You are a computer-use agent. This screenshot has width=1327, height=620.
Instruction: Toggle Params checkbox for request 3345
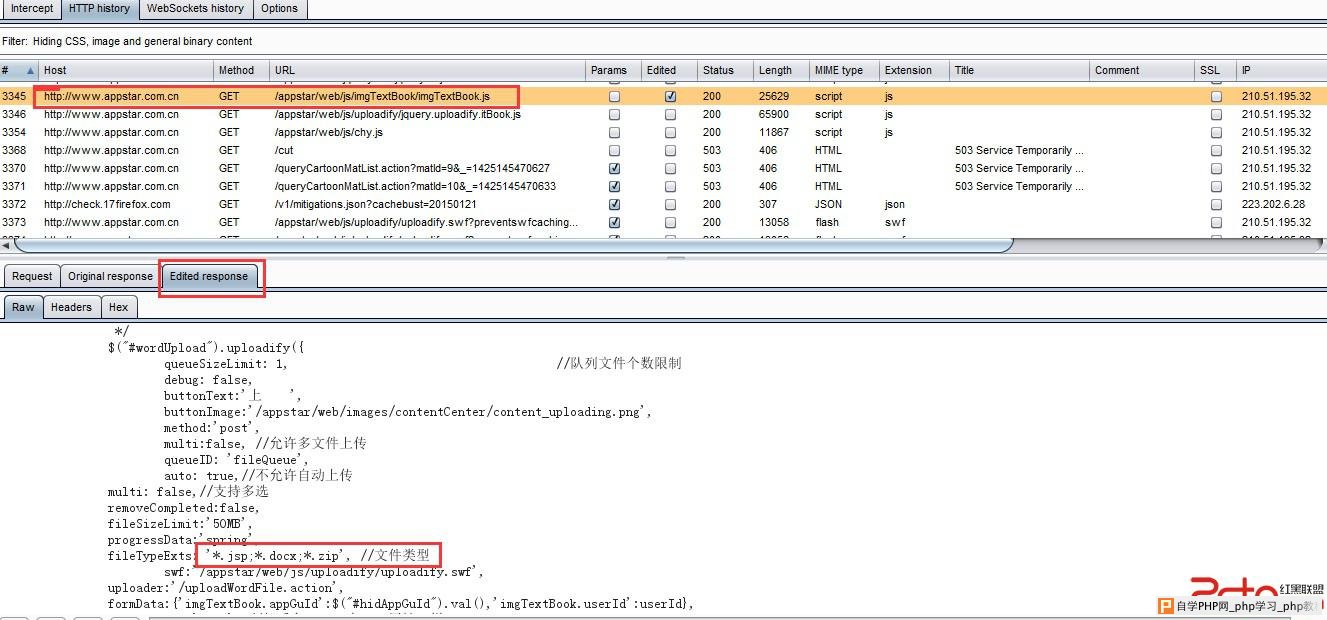pos(614,97)
